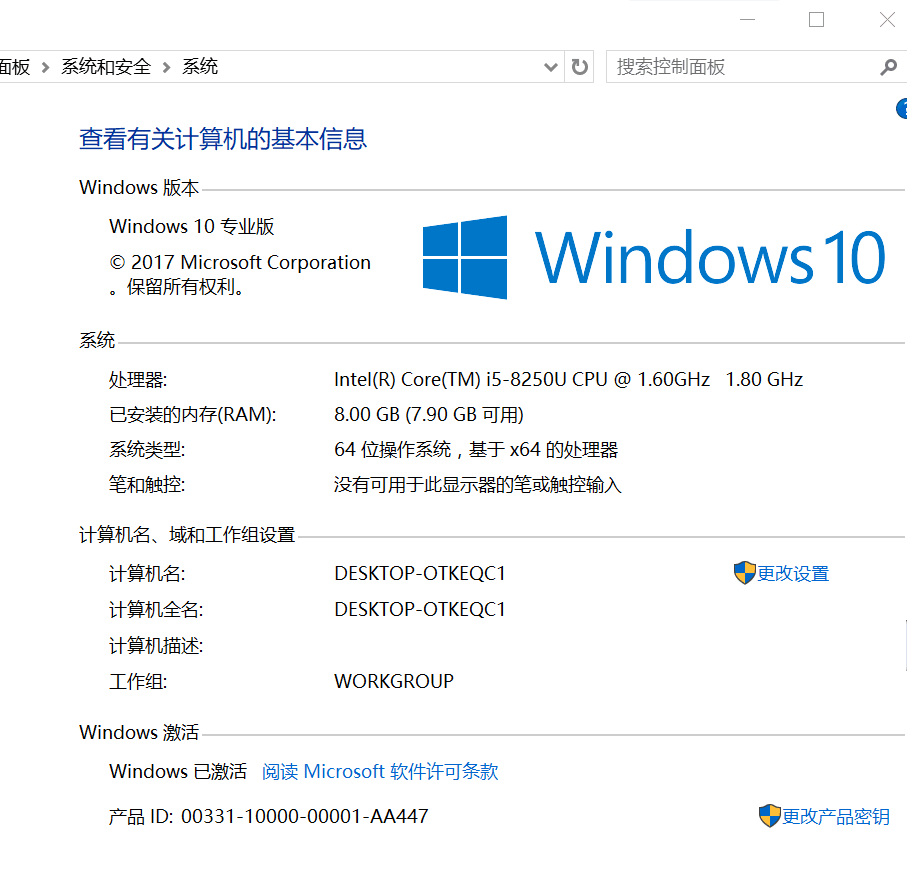Maximize the system window

(817, 20)
